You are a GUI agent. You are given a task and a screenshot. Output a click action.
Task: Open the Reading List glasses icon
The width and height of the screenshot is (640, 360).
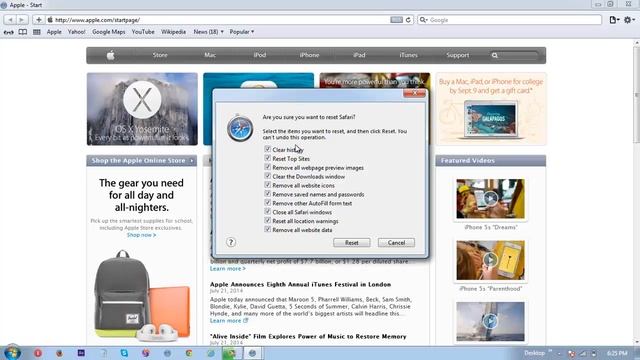click(x=9, y=32)
